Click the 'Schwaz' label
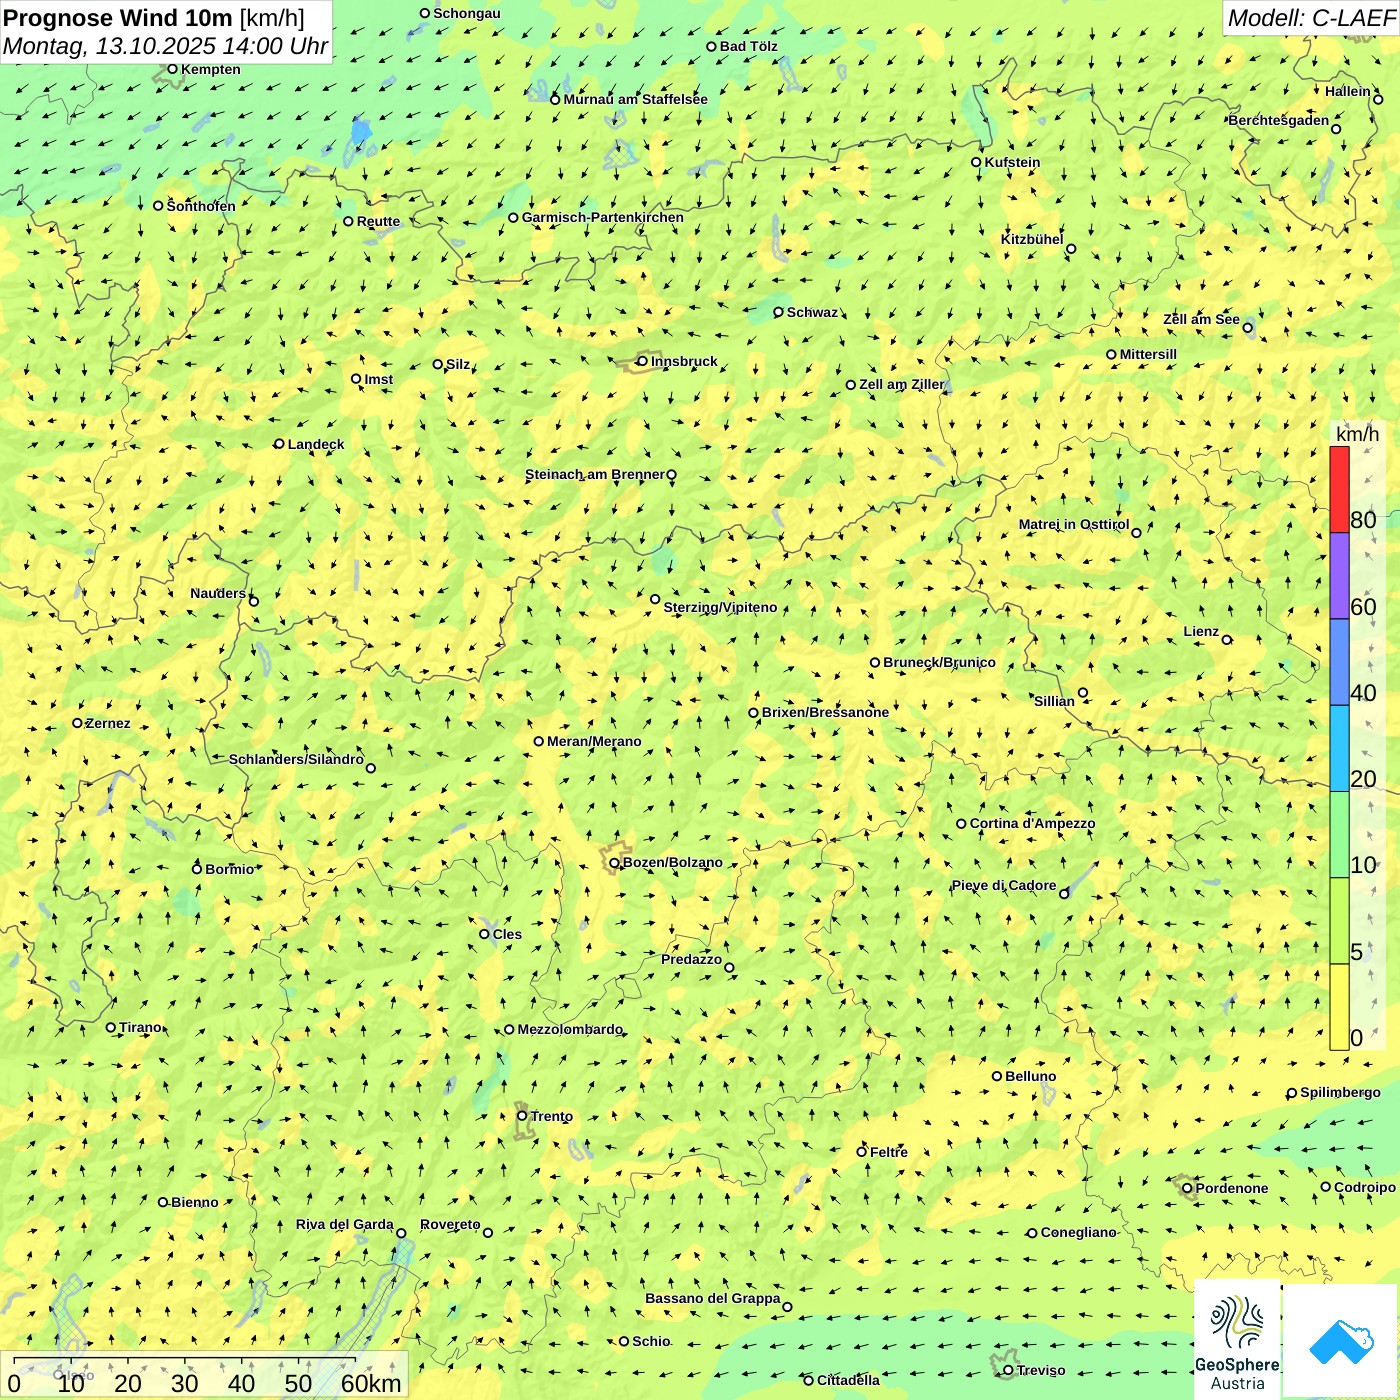Viewport: 1400px width, 1400px height. 812,312
